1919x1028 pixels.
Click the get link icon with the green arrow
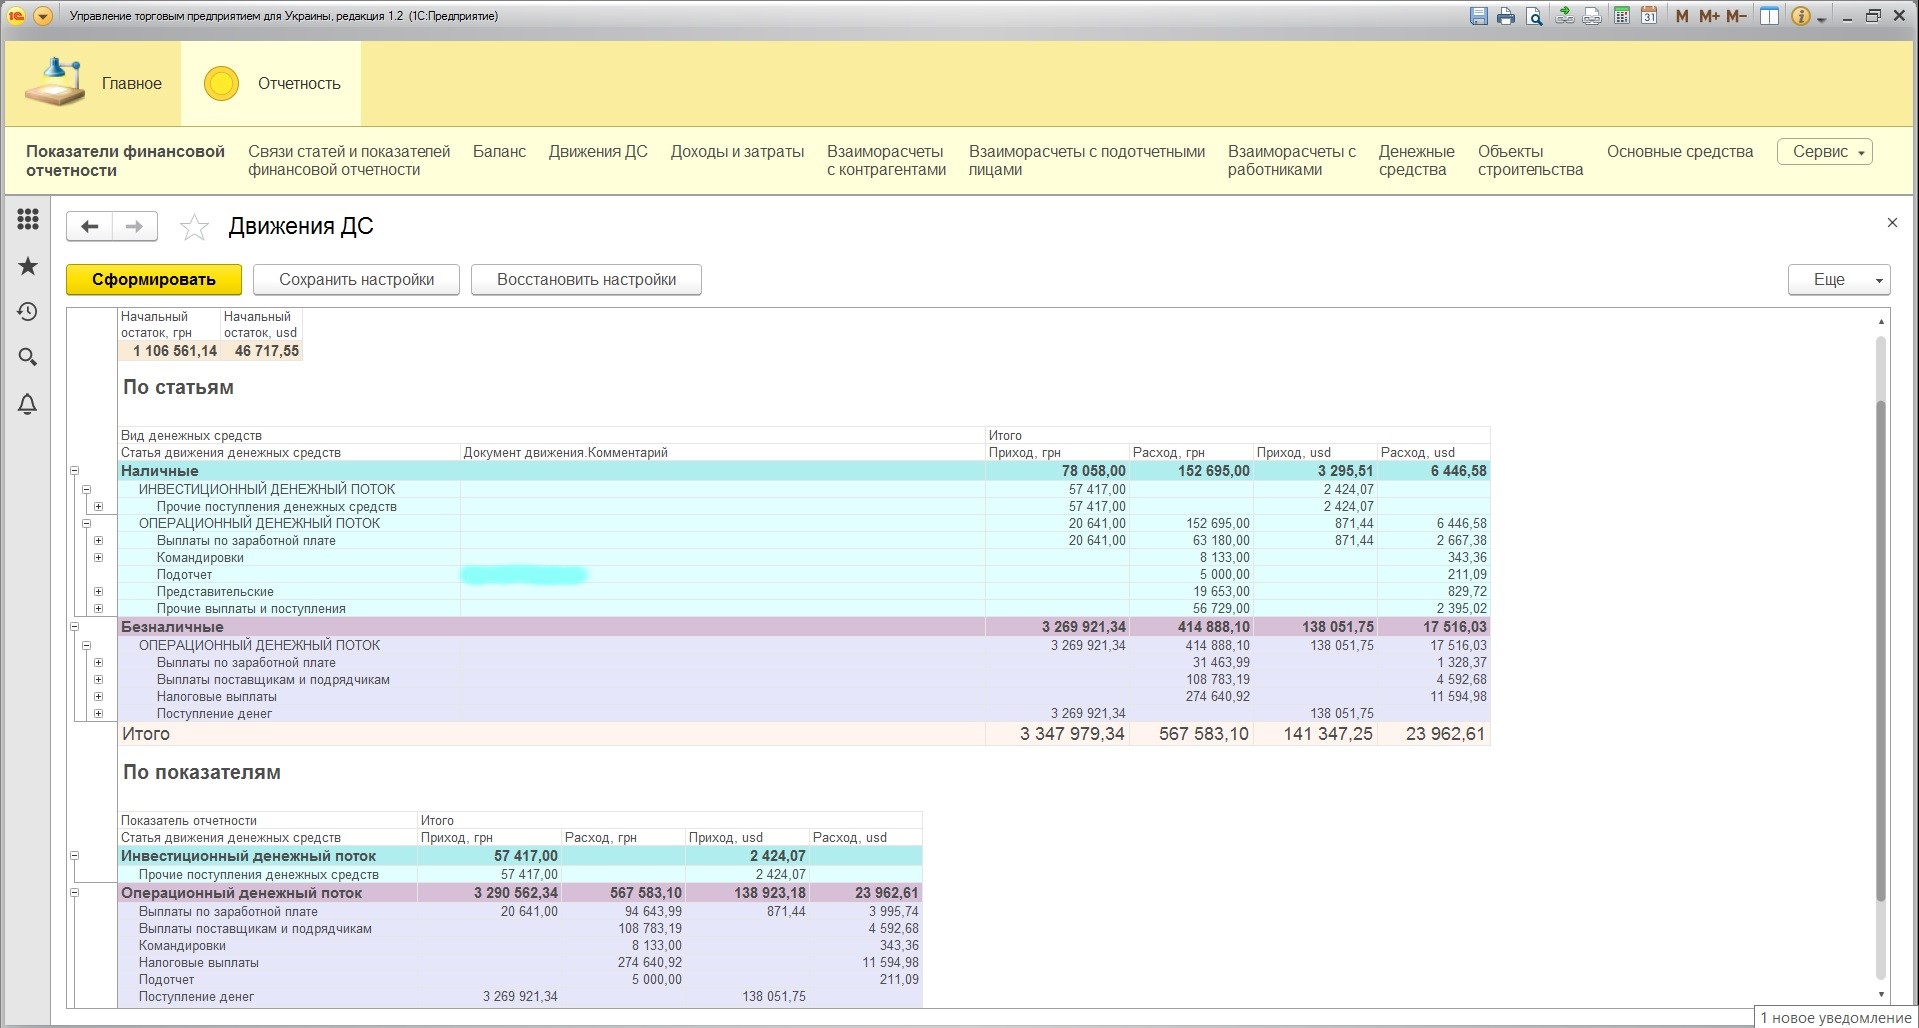(x=1565, y=16)
